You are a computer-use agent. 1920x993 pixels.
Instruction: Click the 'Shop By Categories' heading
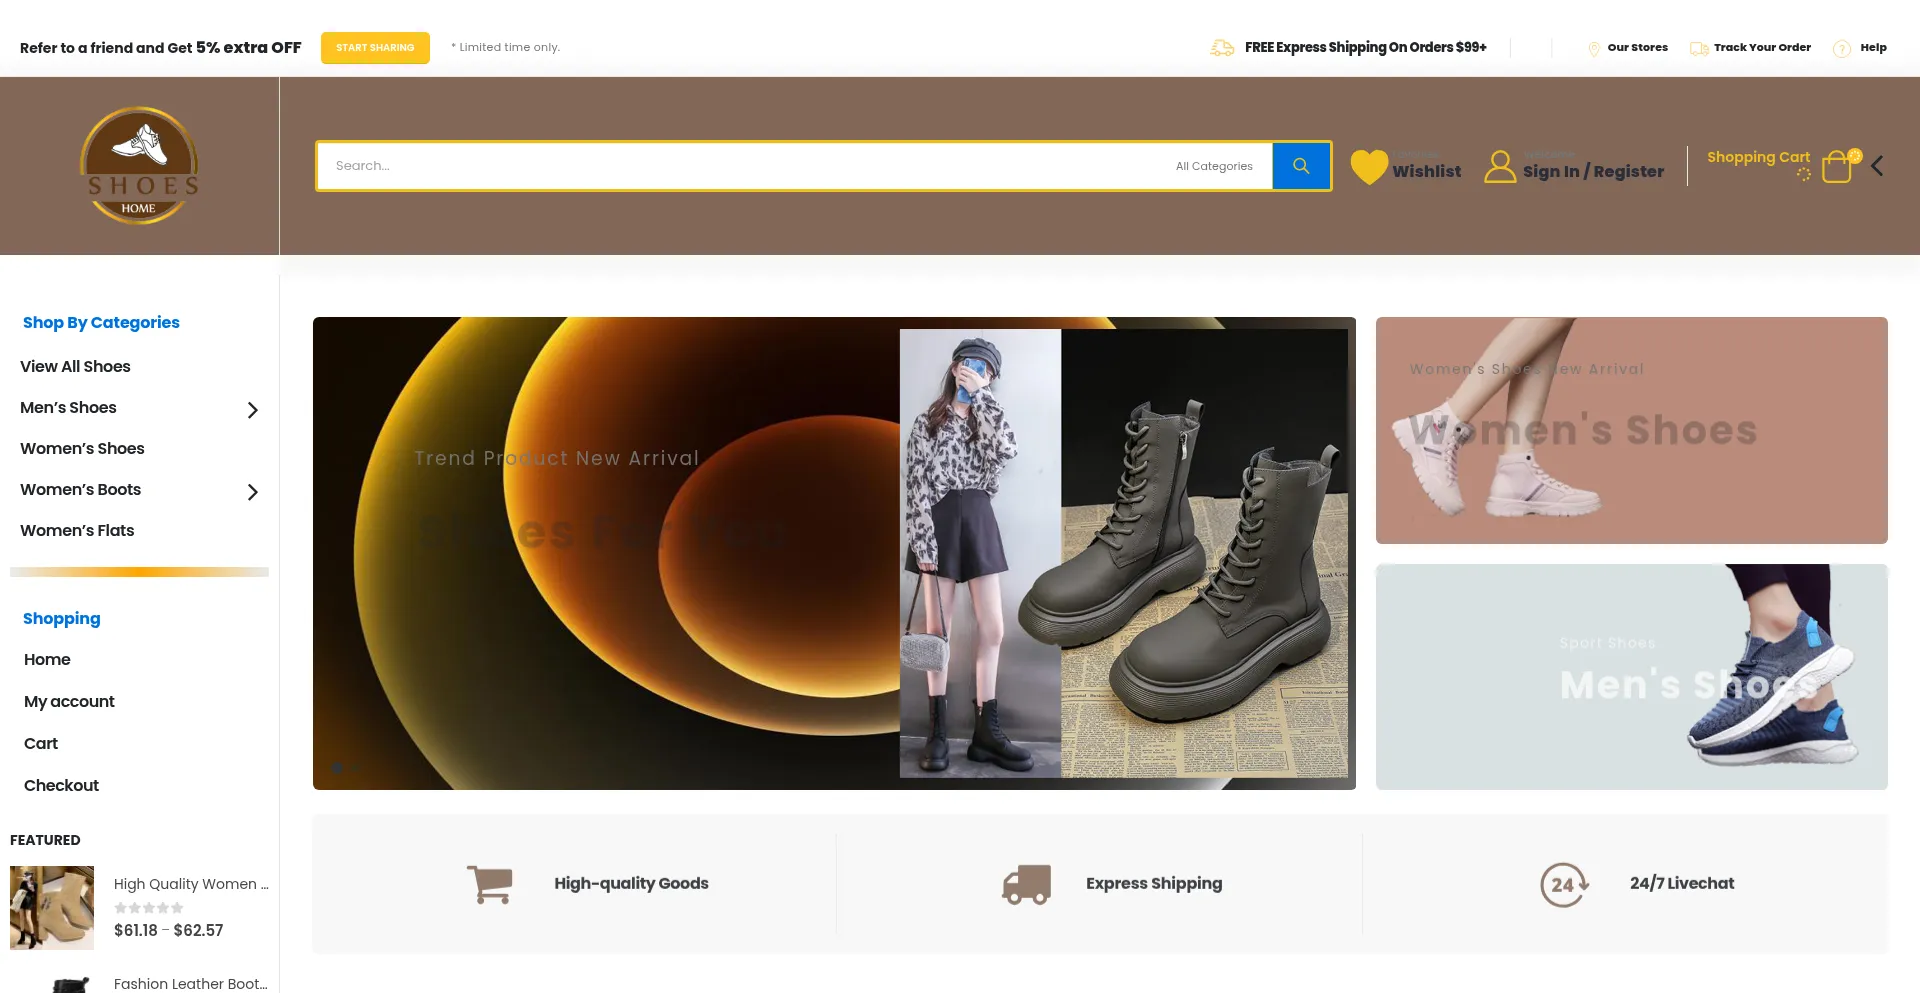tap(101, 322)
